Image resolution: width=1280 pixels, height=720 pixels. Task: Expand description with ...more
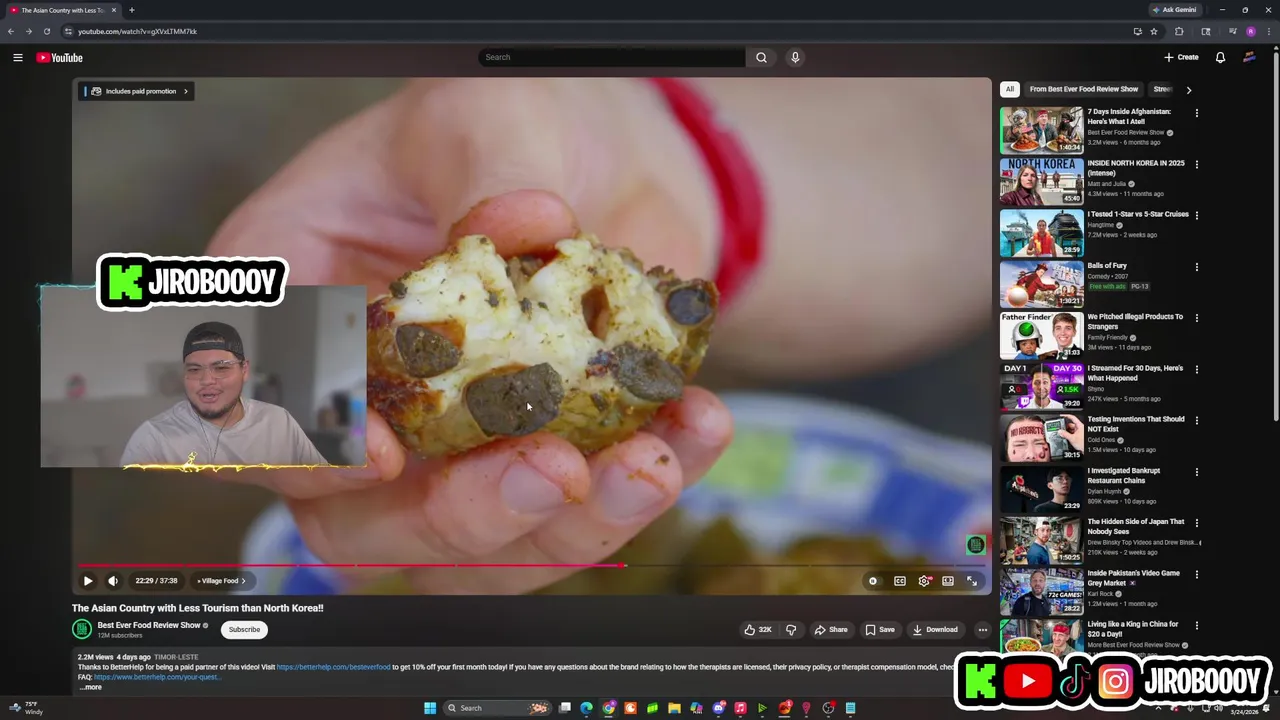[91, 687]
